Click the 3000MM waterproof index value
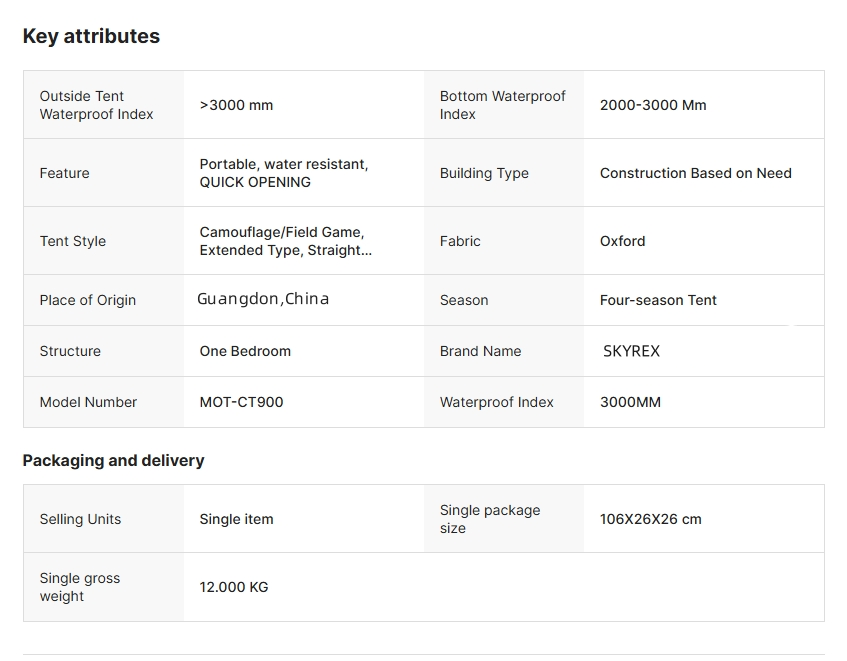847x661 pixels. [x=630, y=402]
